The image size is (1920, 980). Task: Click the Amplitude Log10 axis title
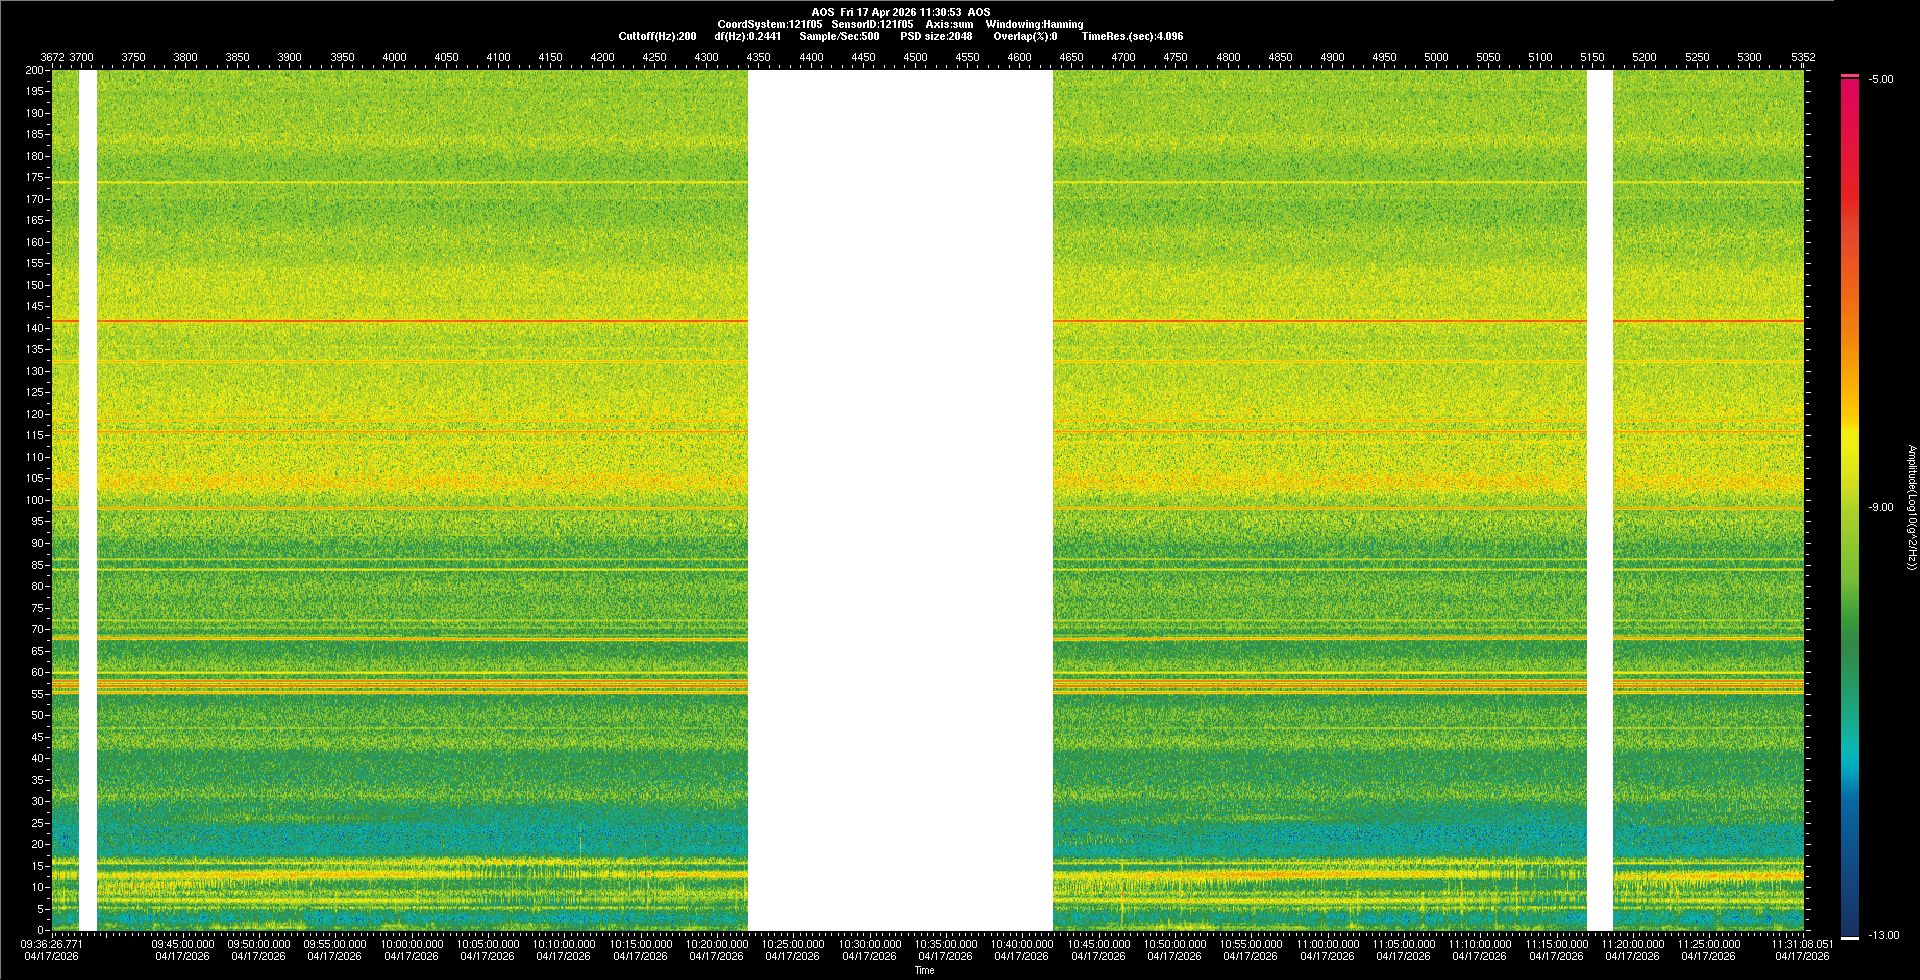pos(1911,507)
